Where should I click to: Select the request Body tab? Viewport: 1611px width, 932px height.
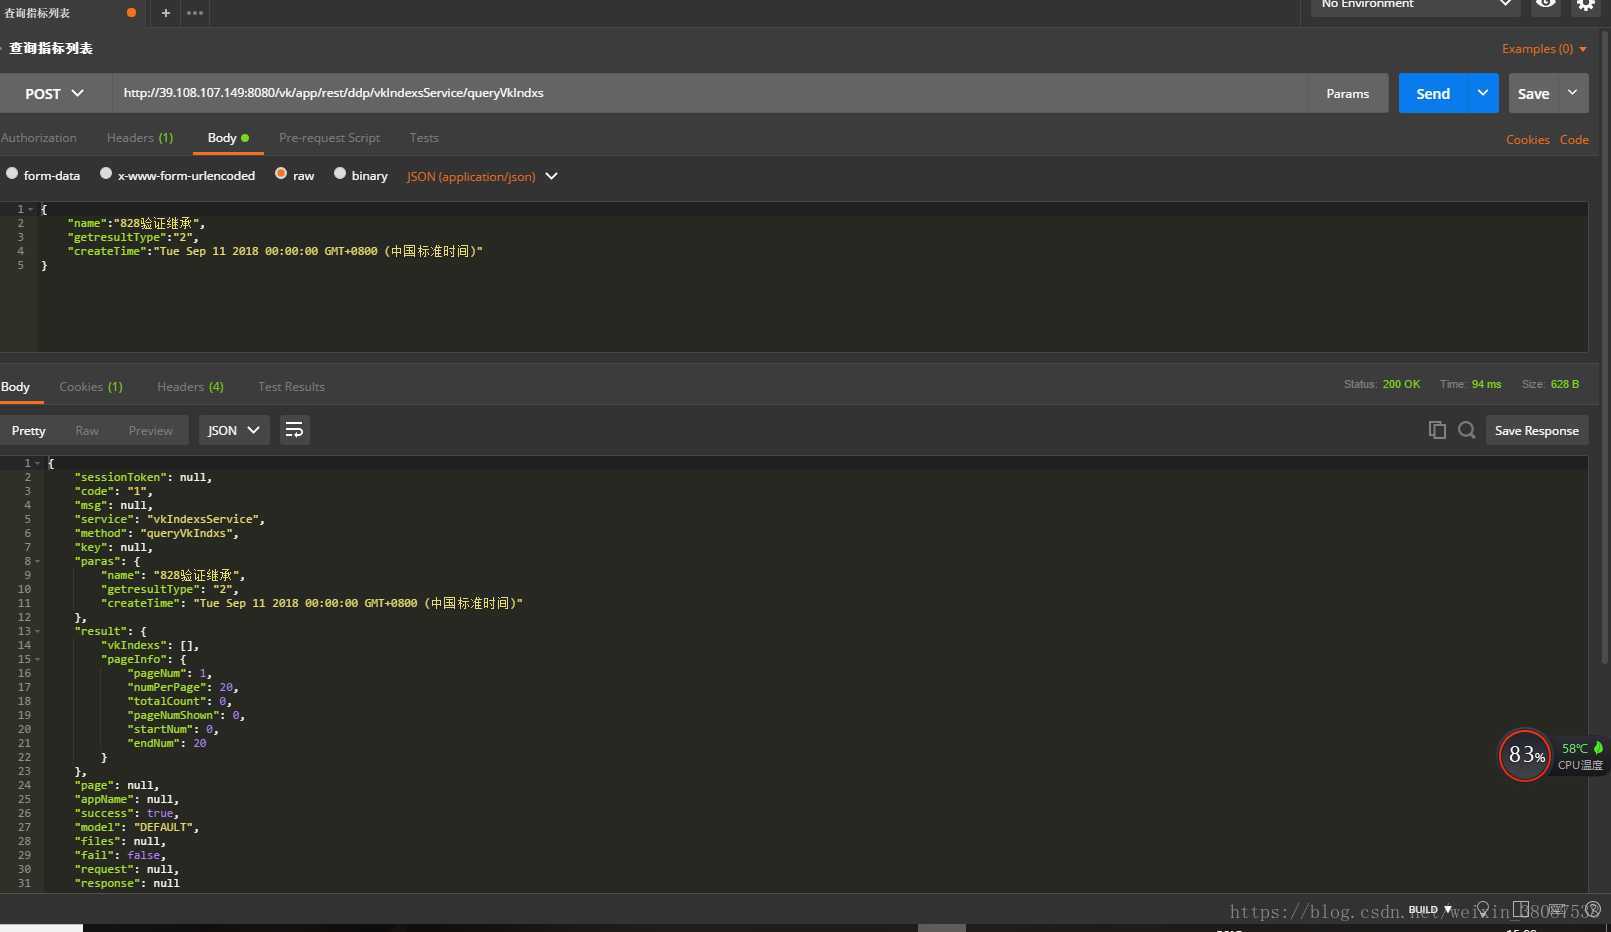(228, 138)
